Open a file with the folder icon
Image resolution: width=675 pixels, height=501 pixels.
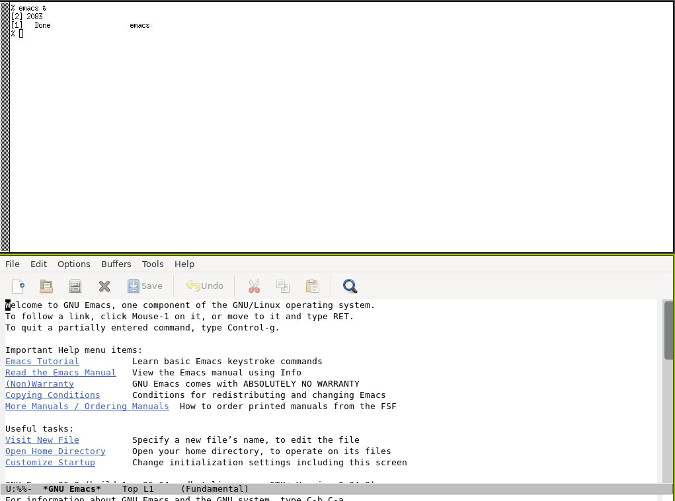(x=46, y=286)
